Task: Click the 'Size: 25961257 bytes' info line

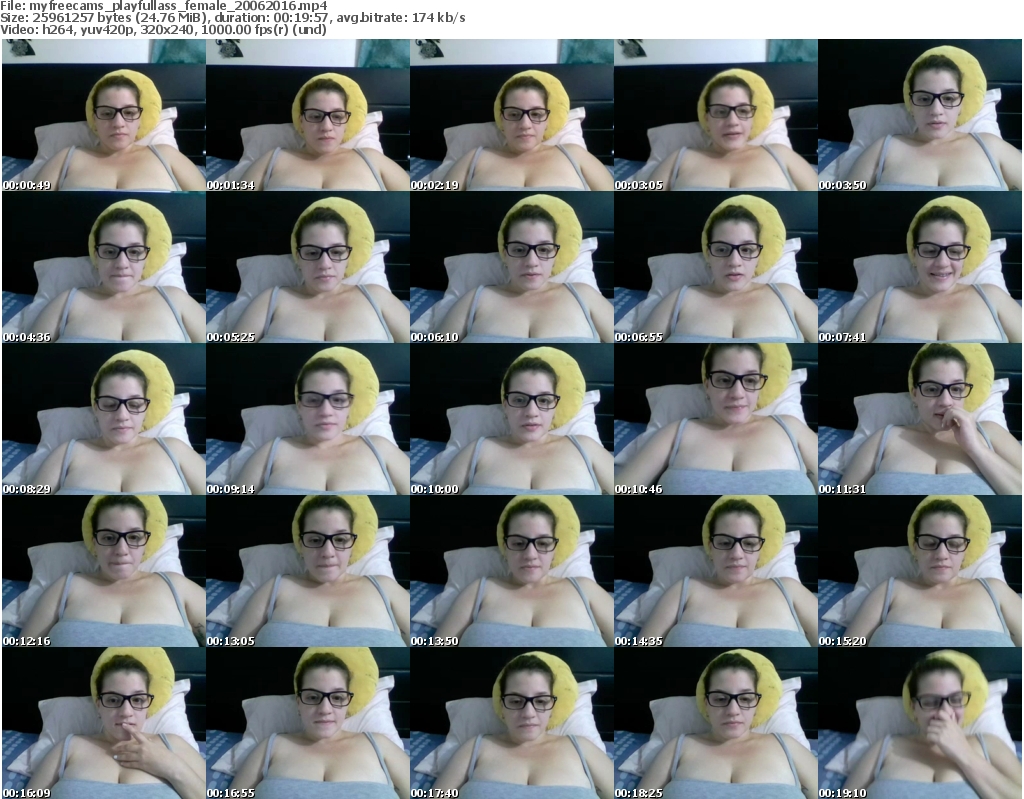Action: coord(232,18)
